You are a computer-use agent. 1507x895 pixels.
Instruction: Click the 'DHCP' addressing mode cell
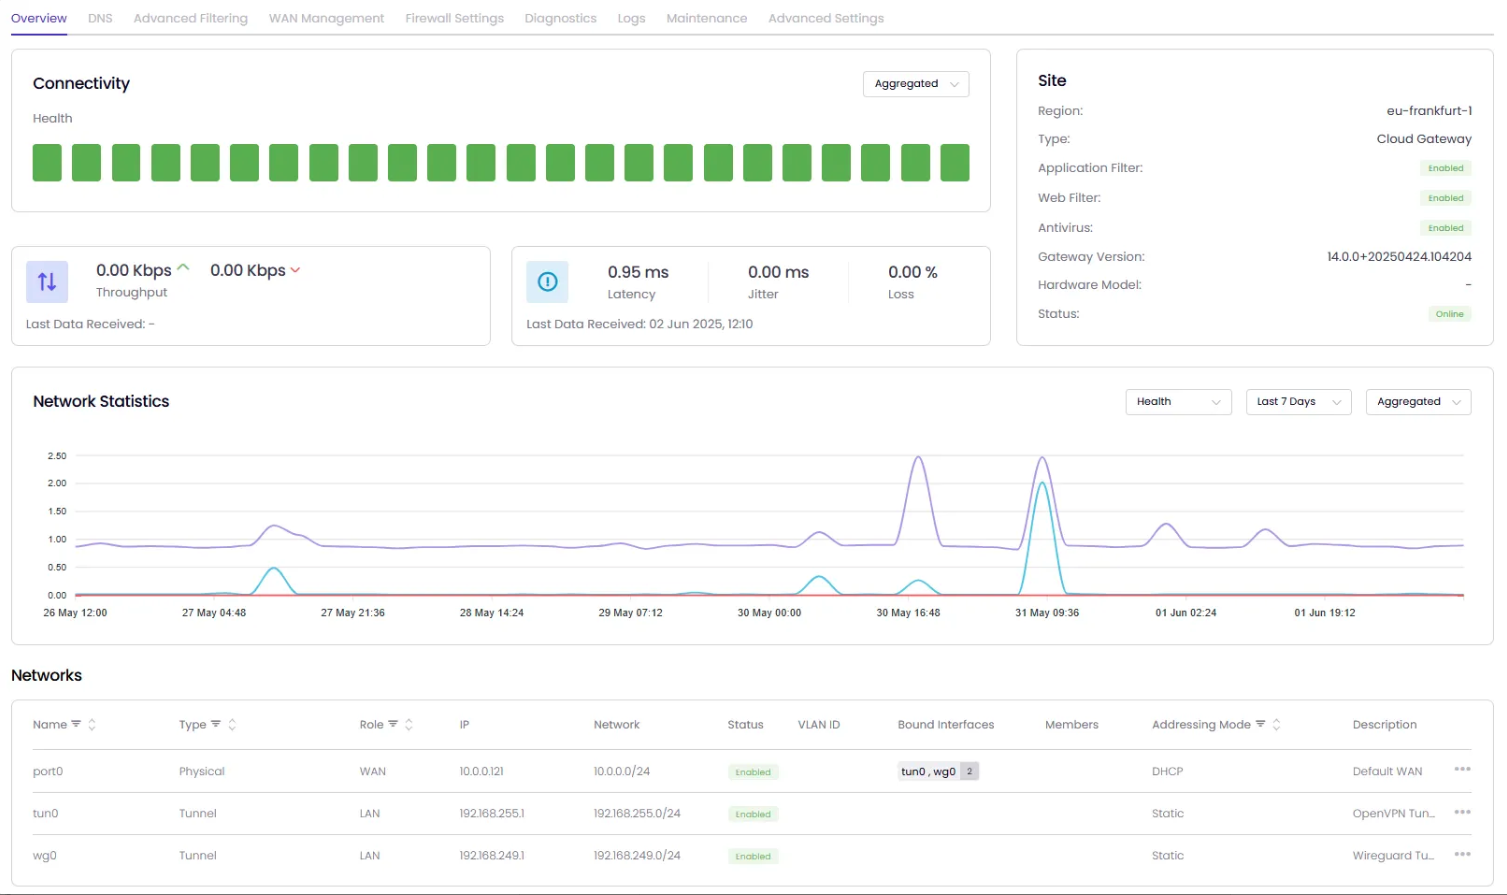click(1167, 771)
